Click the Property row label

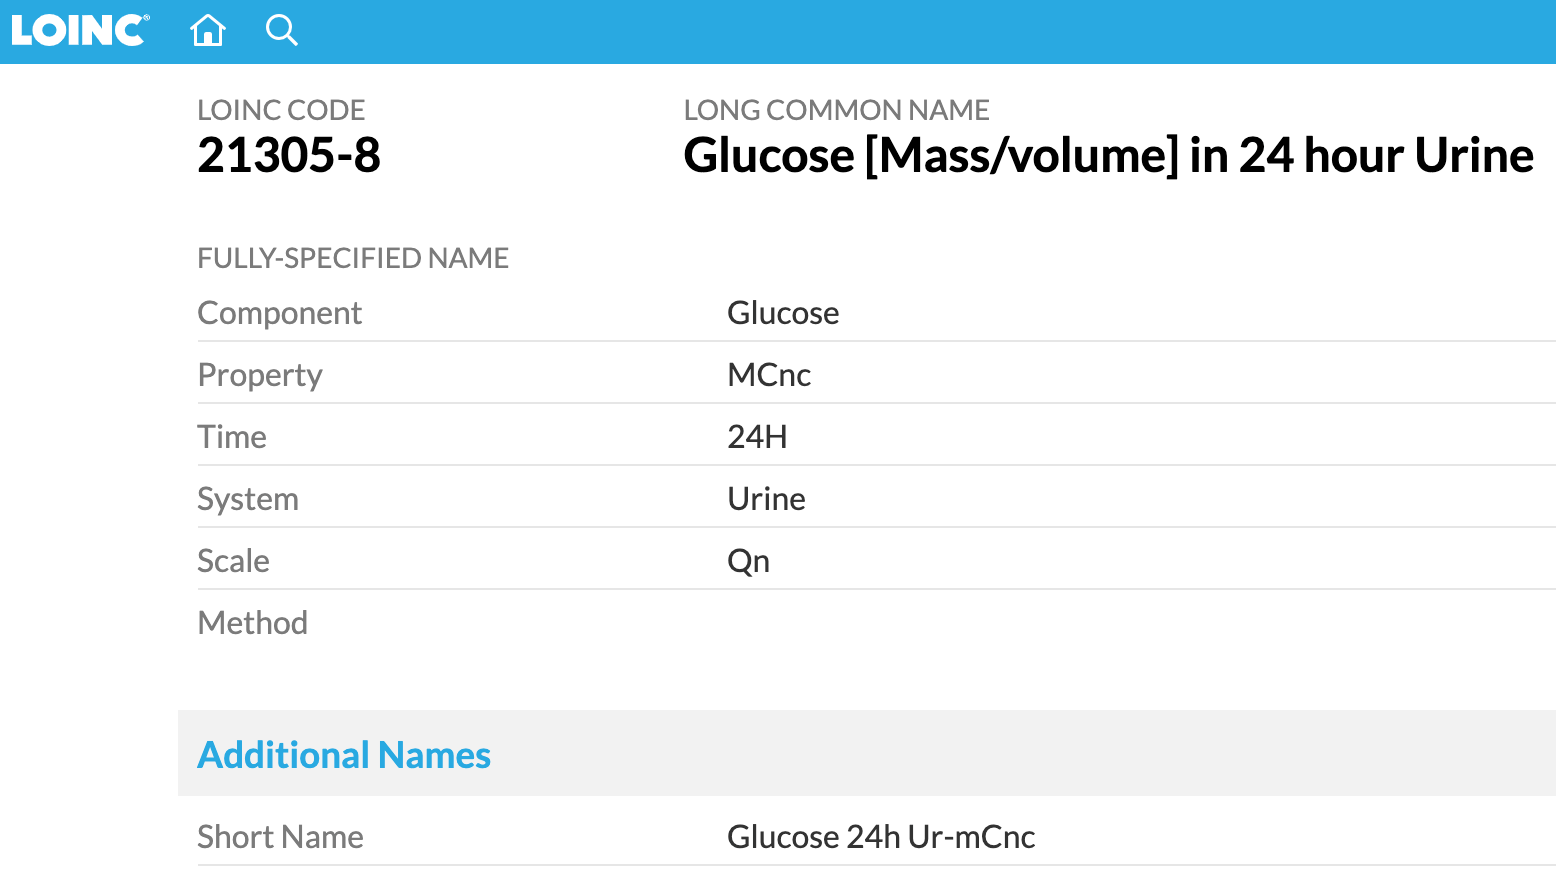pos(260,375)
